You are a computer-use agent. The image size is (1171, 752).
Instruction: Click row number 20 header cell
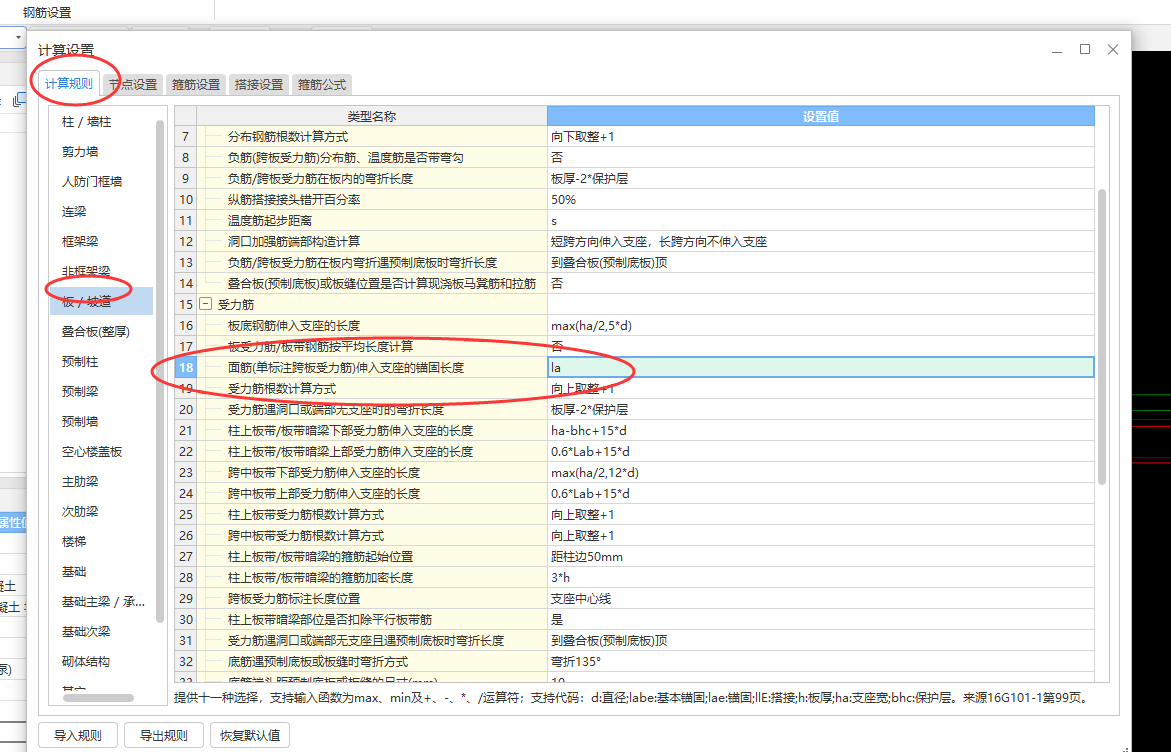point(185,409)
